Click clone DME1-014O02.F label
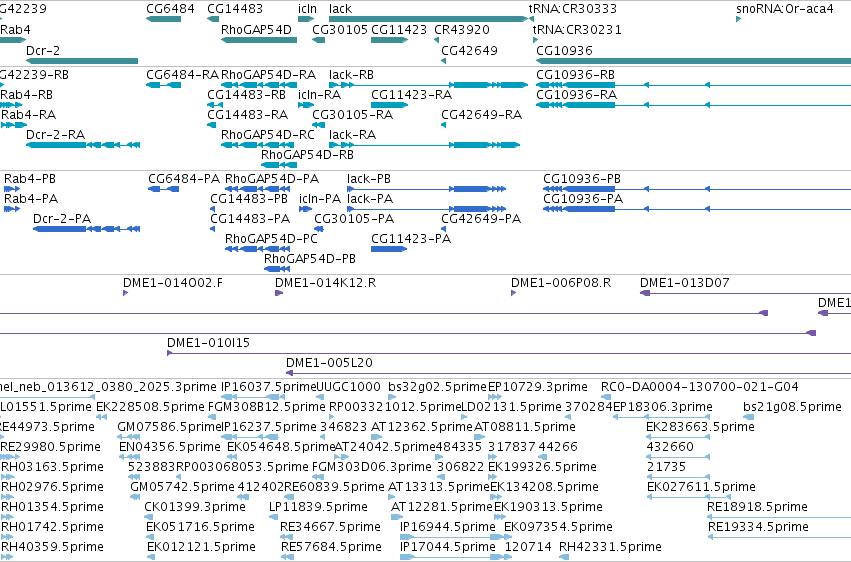This screenshot has width=851, height=562. [173, 283]
